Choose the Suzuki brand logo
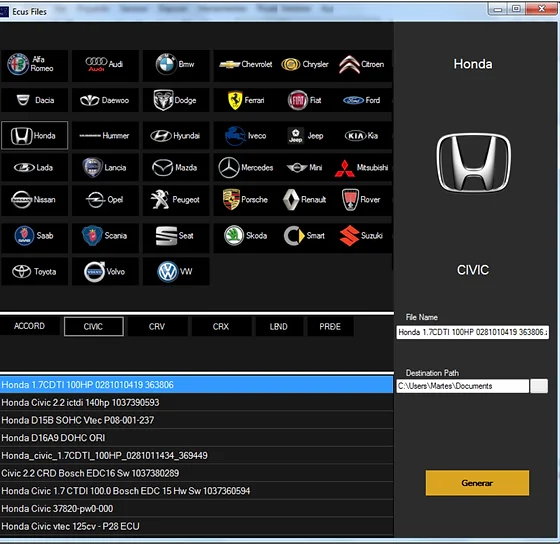The height and width of the screenshot is (544, 560). tap(361, 236)
